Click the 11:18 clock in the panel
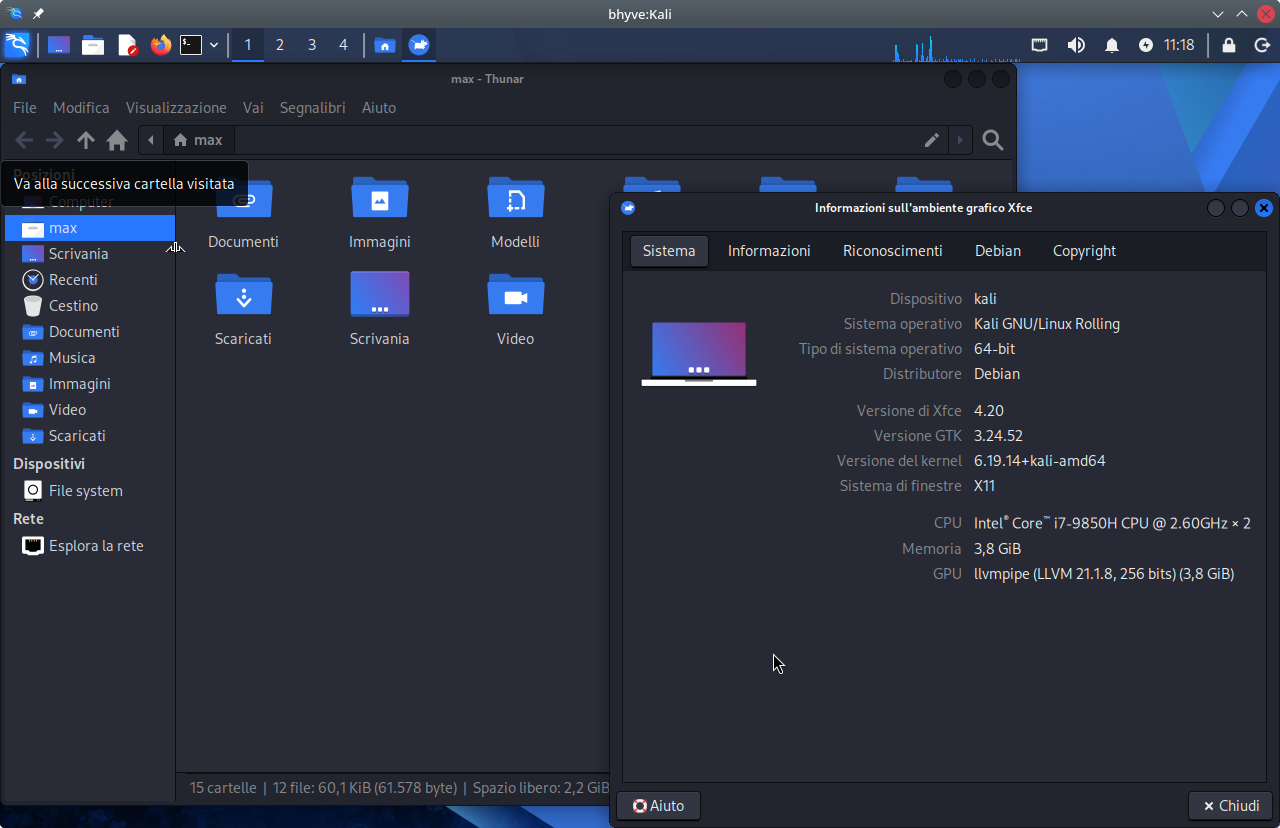This screenshot has width=1280, height=828. (1179, 45)
